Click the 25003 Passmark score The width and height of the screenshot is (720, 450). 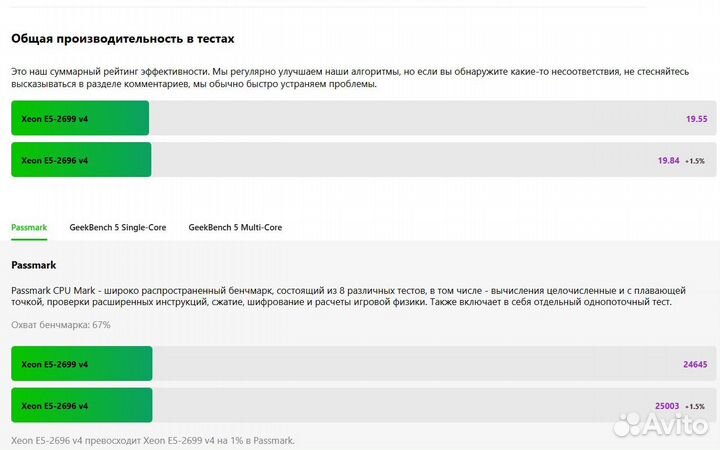[x=666, y=406]
